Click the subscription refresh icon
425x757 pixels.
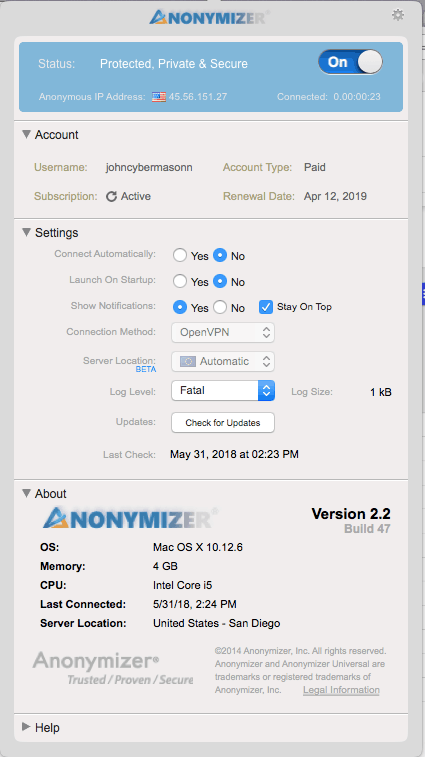click(x=112, y=196)
